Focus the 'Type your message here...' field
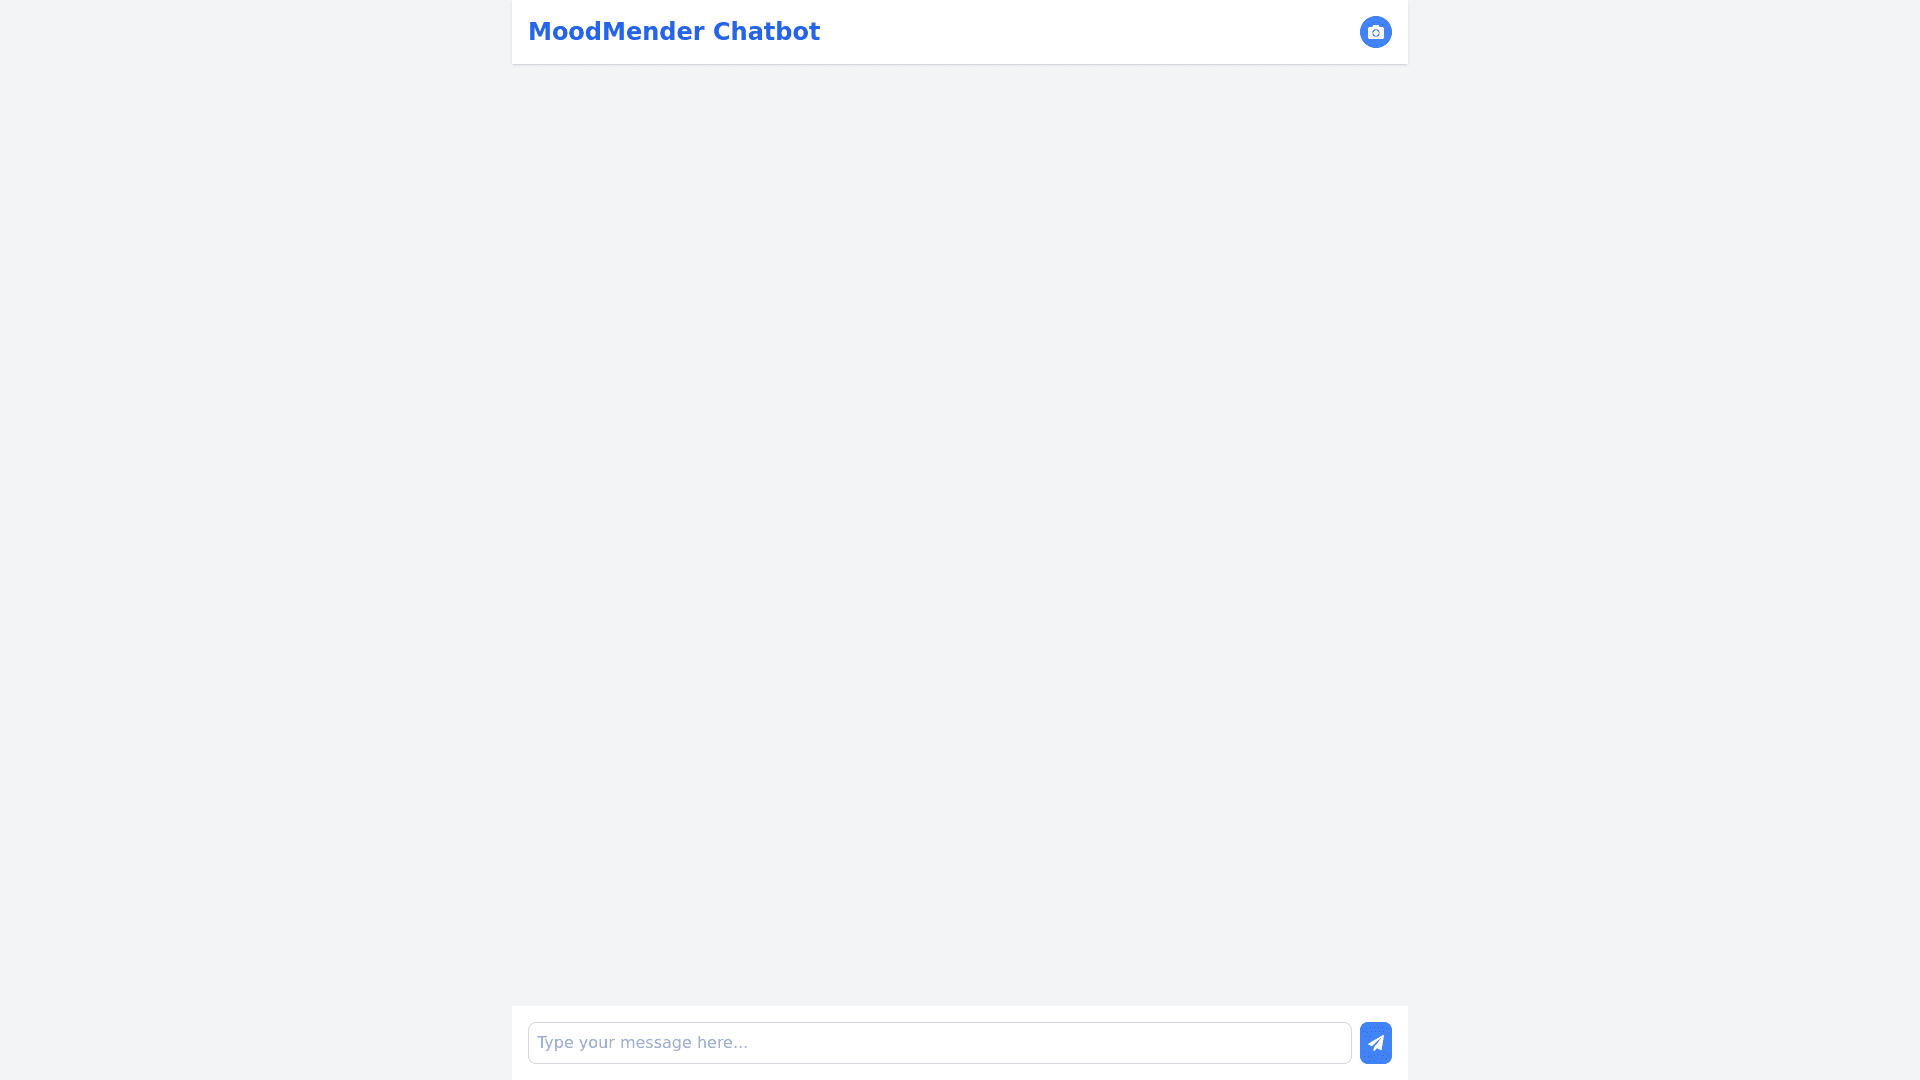Screen dimensions: 1920x1080 click(939, 1043)
